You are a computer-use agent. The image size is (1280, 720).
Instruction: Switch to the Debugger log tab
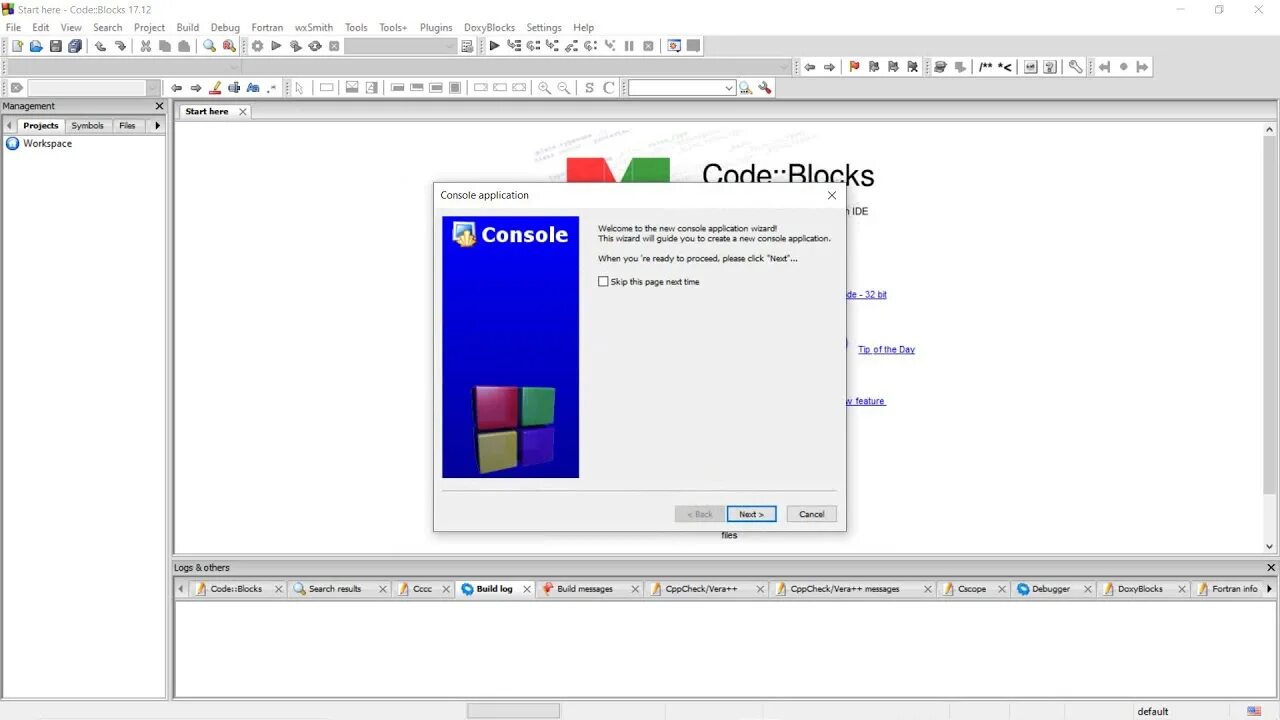[1051, 589]
